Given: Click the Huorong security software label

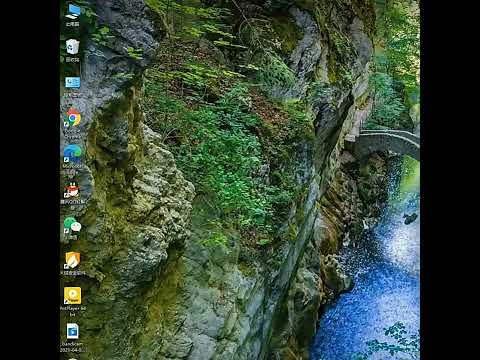Looking at the screenshot, I should coord(73,273).
